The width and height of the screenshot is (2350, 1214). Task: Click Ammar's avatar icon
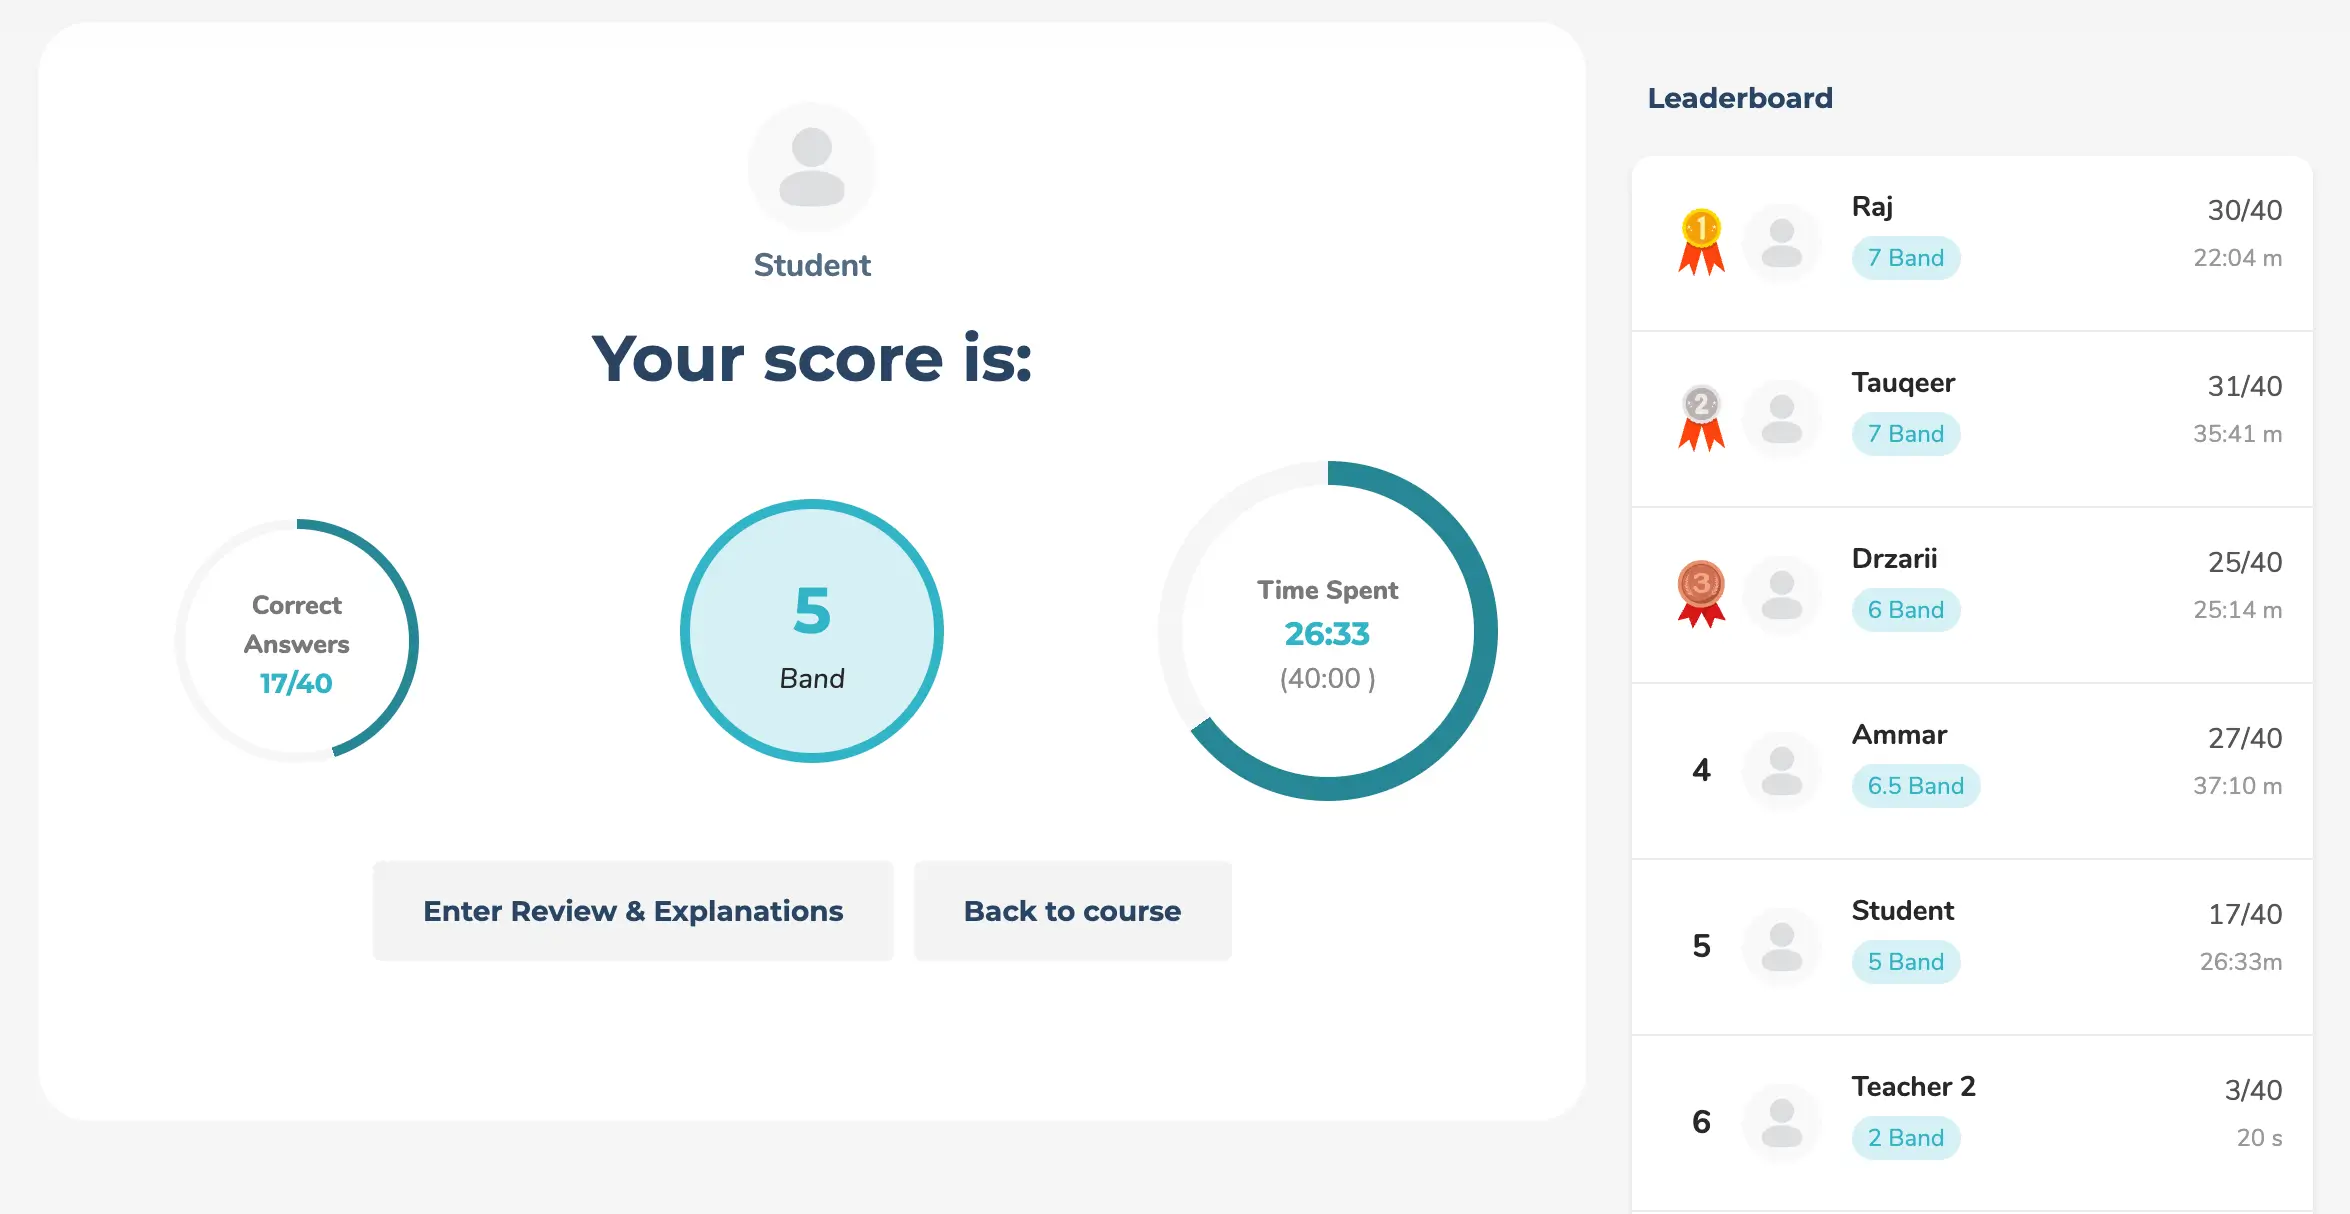click(x=1781, y=771)
